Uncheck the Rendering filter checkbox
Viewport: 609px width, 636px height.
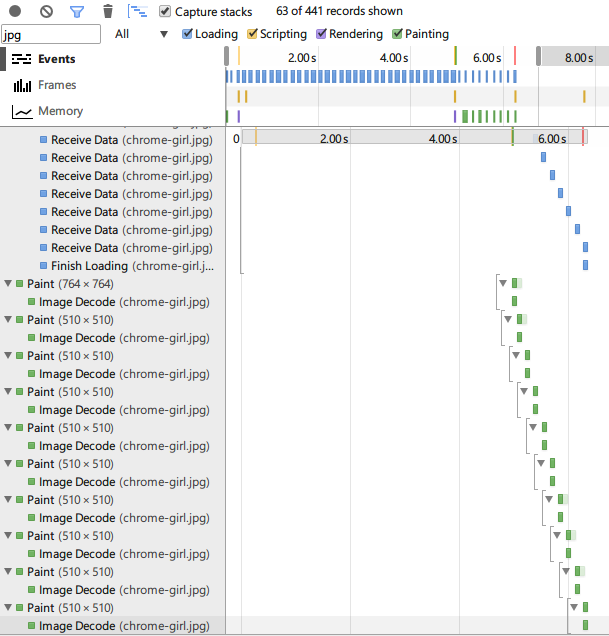tap(322, 34)
